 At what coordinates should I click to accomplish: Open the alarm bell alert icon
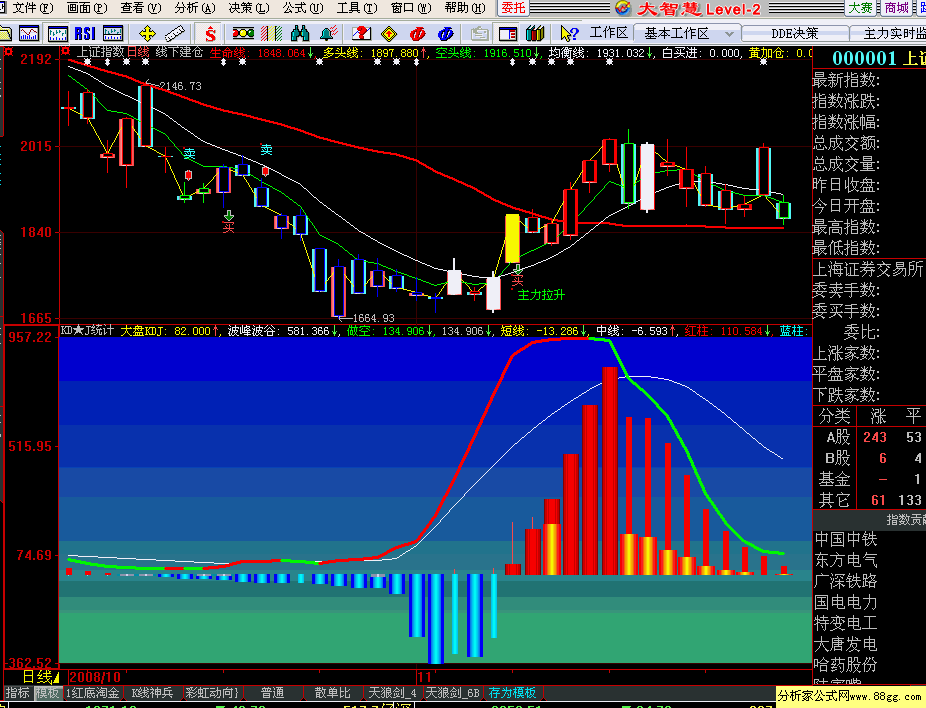coord(328,34)
